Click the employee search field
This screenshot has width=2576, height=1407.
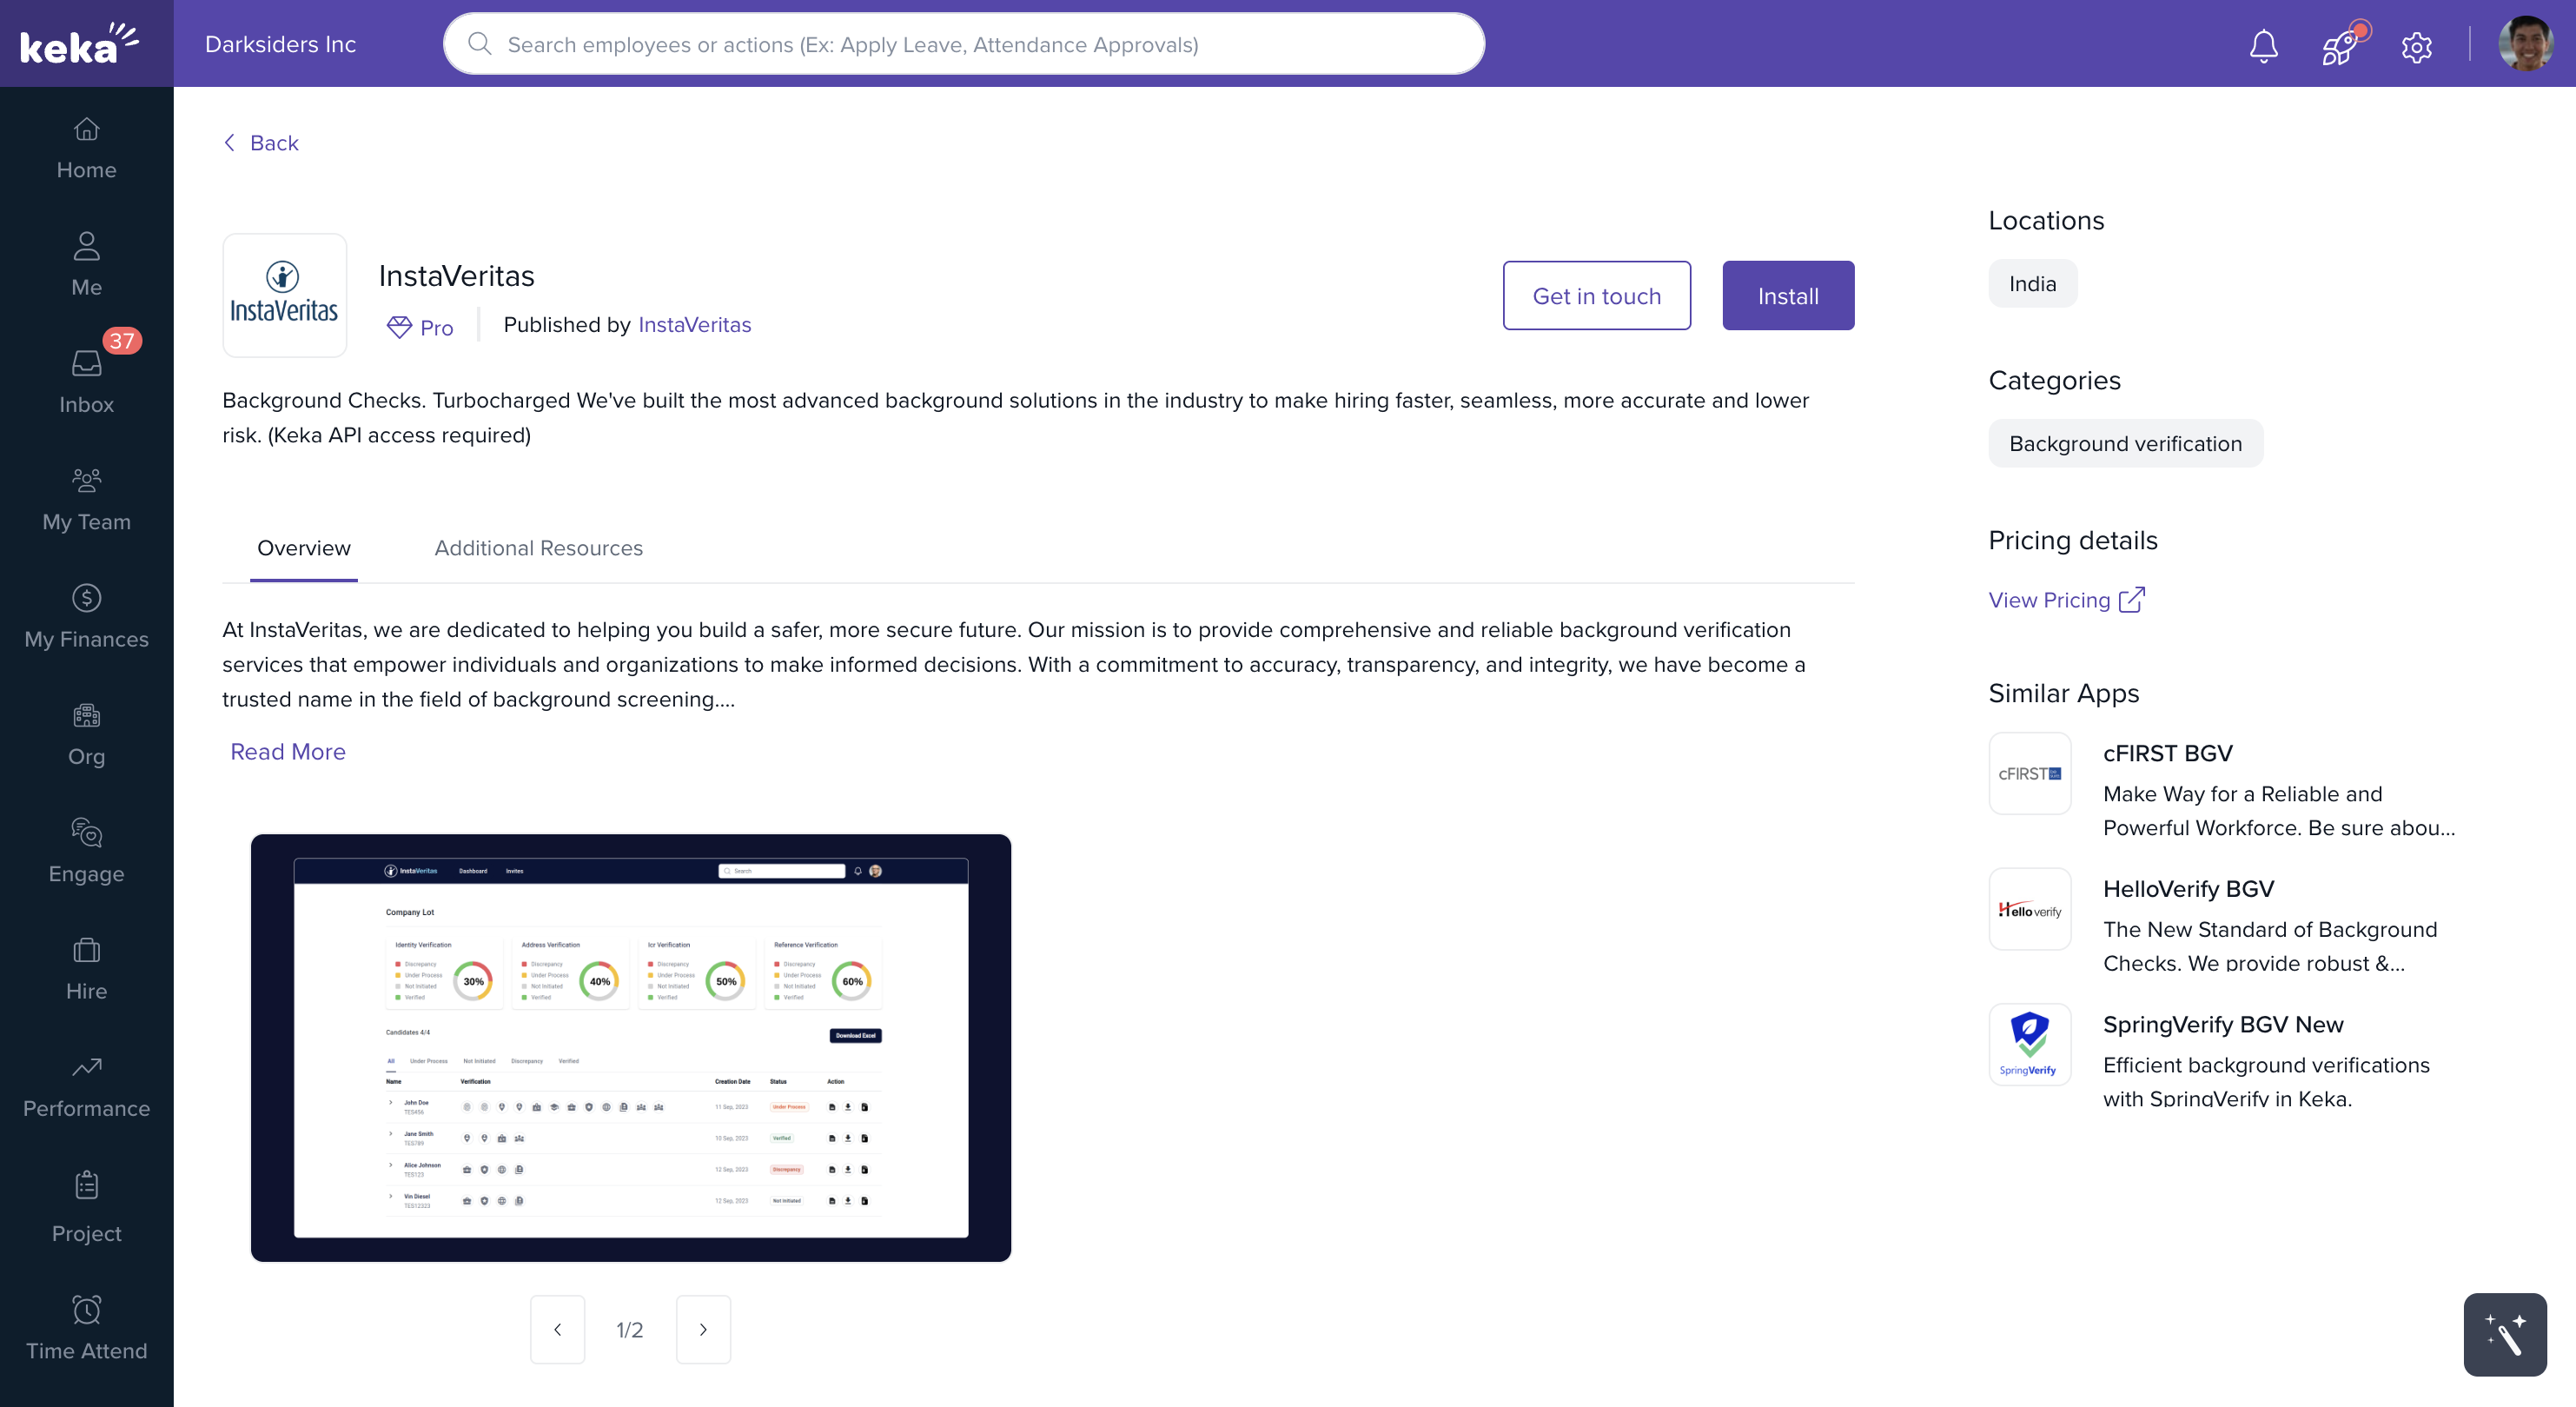pos(963,44)
